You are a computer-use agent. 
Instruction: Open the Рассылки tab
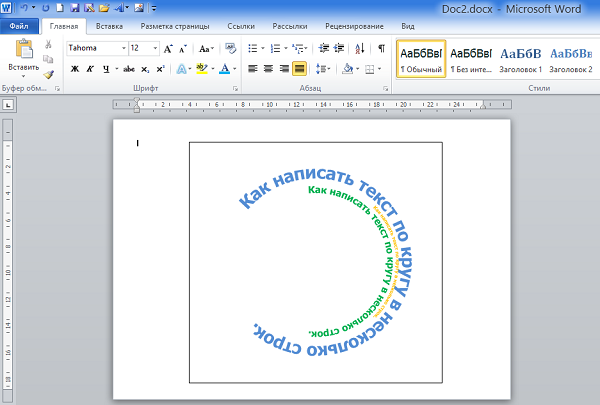point(290,26)
